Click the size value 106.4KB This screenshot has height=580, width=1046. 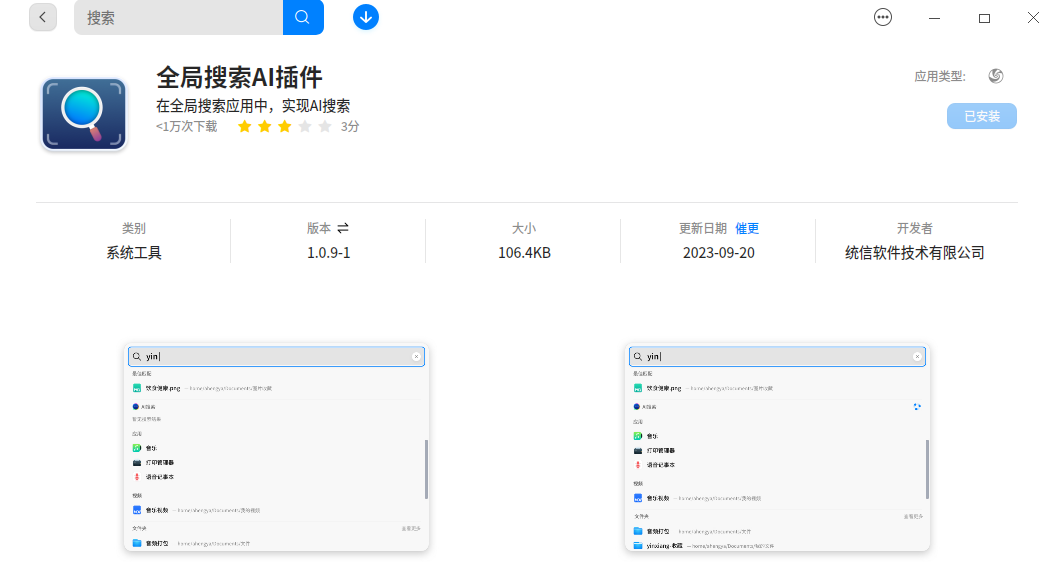click(524, 253)
